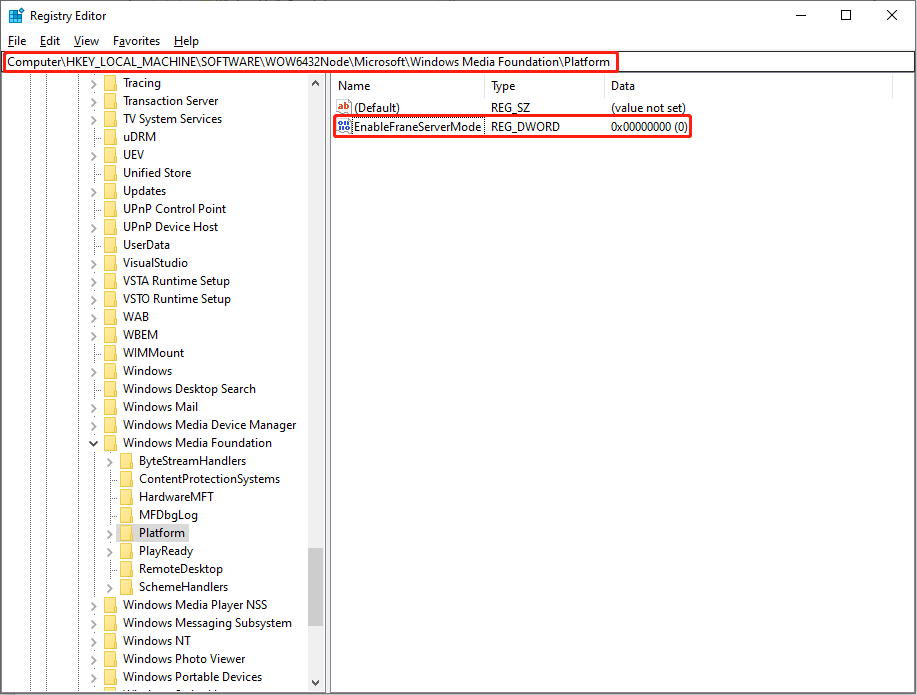Click the Windows Mail folder icon
917x695 pixels.
tap(110, 407)
